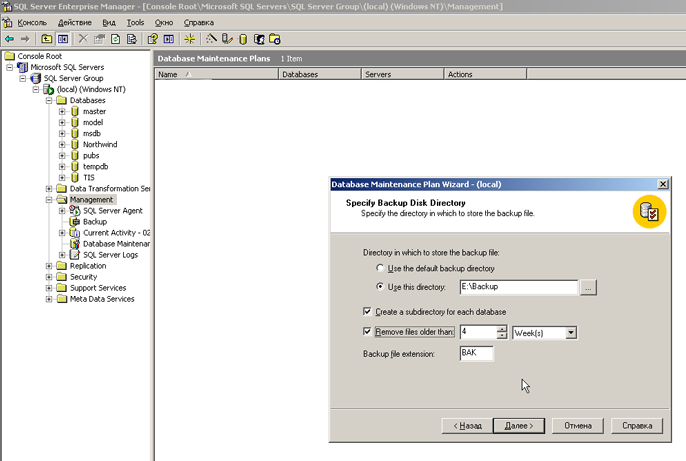Collapse the Databases tree node

pyautogui.click(x=49, y=101)
